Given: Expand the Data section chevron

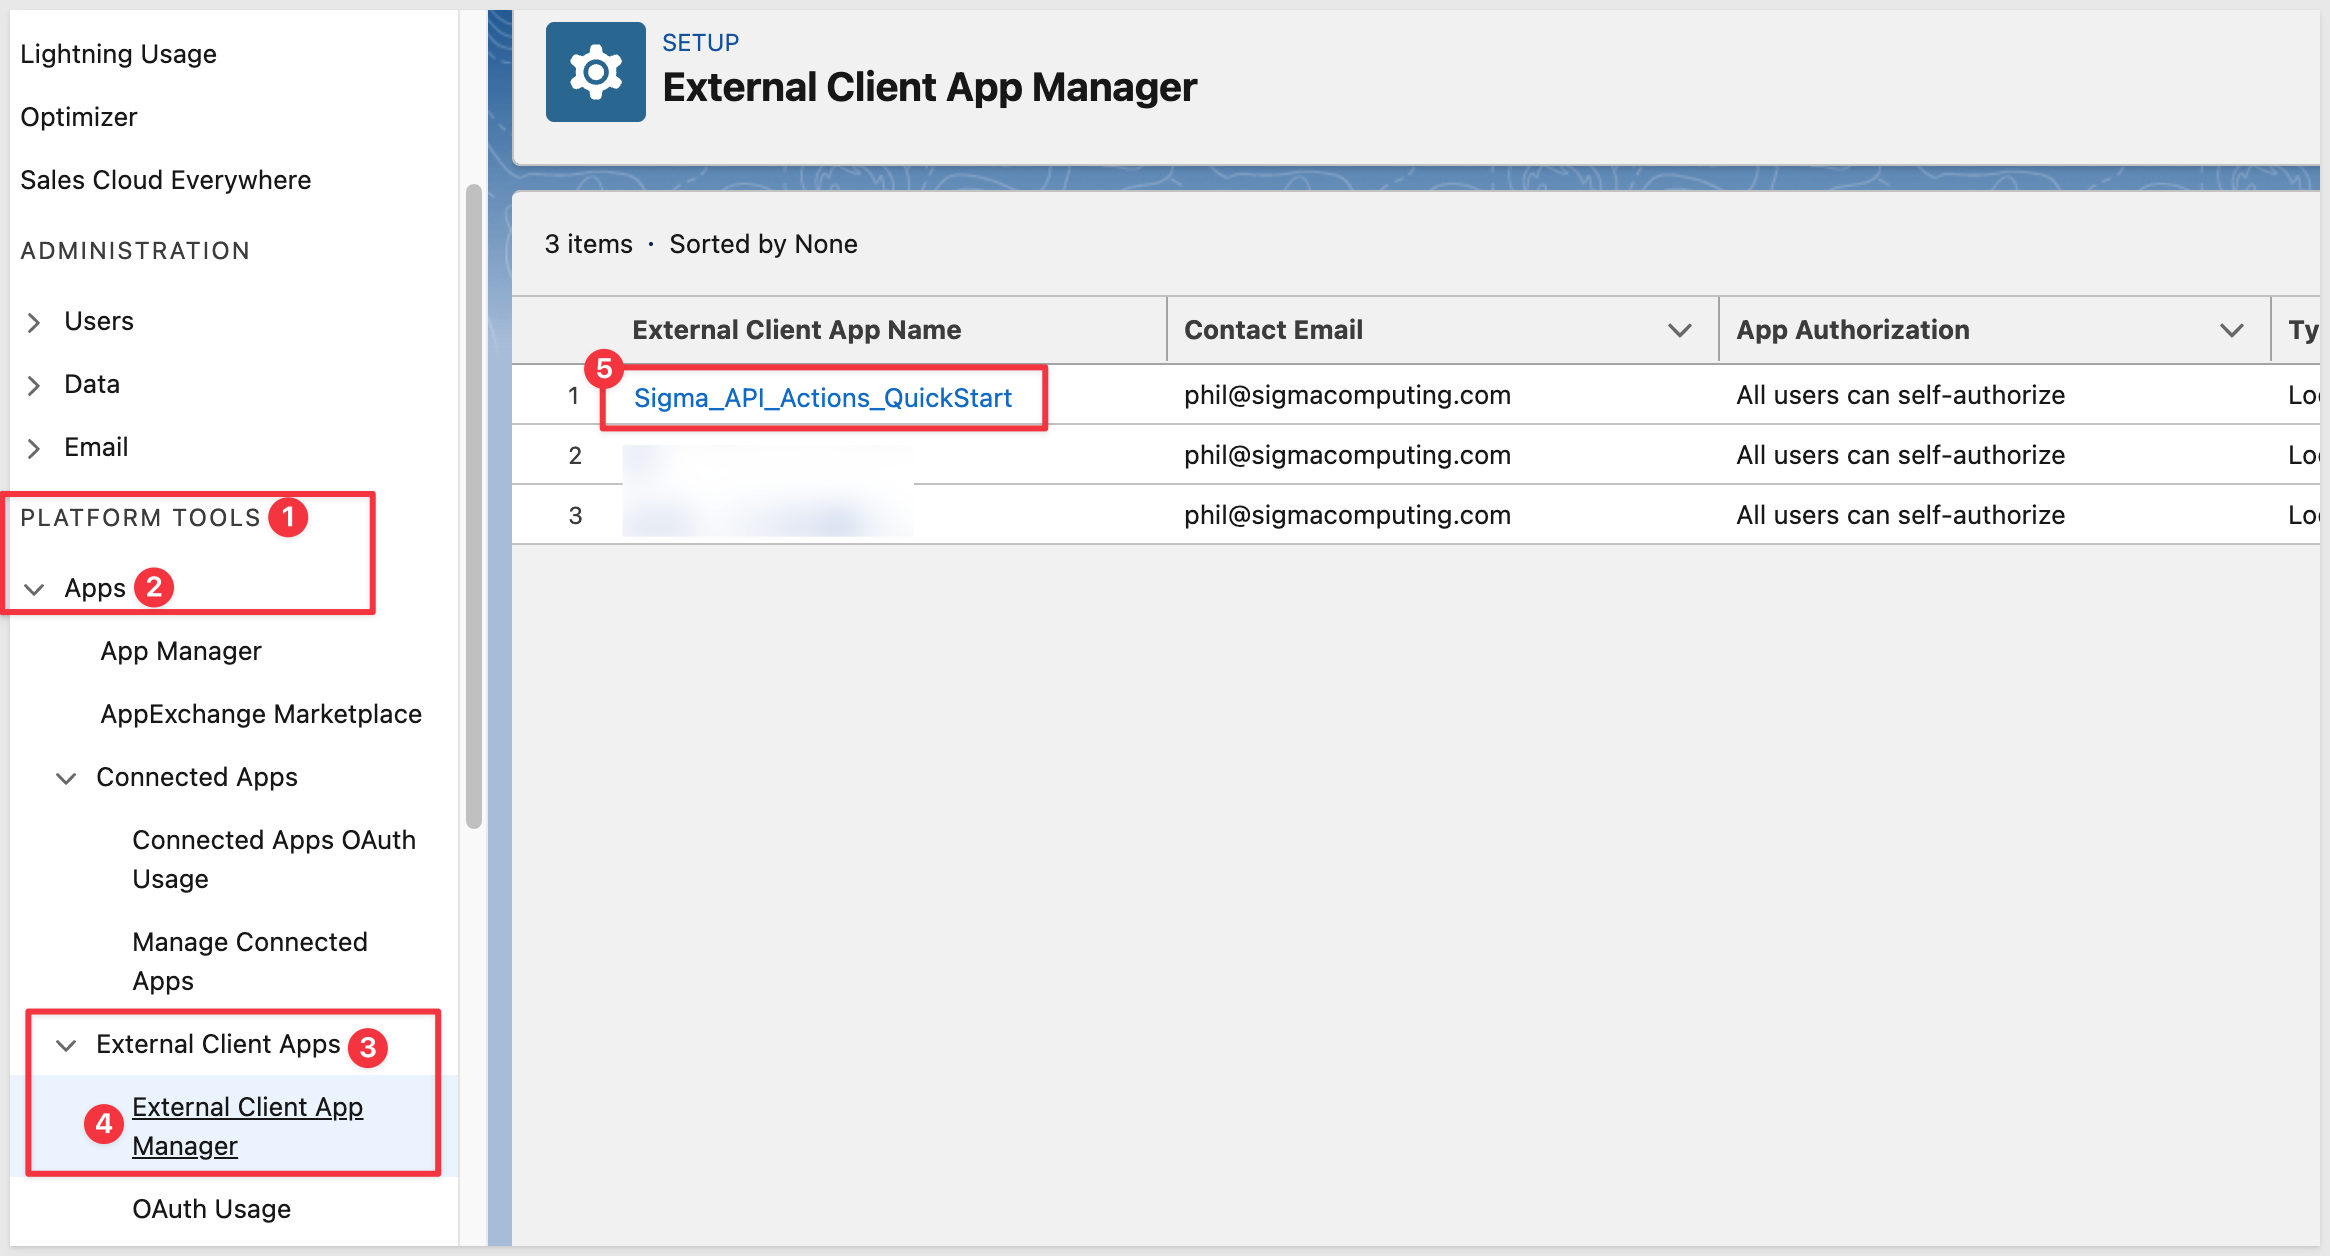Looking at the screenshot, I should [x=34, y=385].
